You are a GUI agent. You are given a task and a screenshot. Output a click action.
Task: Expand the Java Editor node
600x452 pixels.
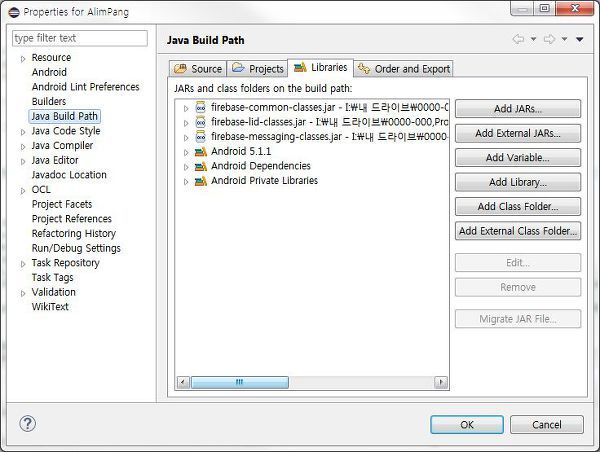23,161
